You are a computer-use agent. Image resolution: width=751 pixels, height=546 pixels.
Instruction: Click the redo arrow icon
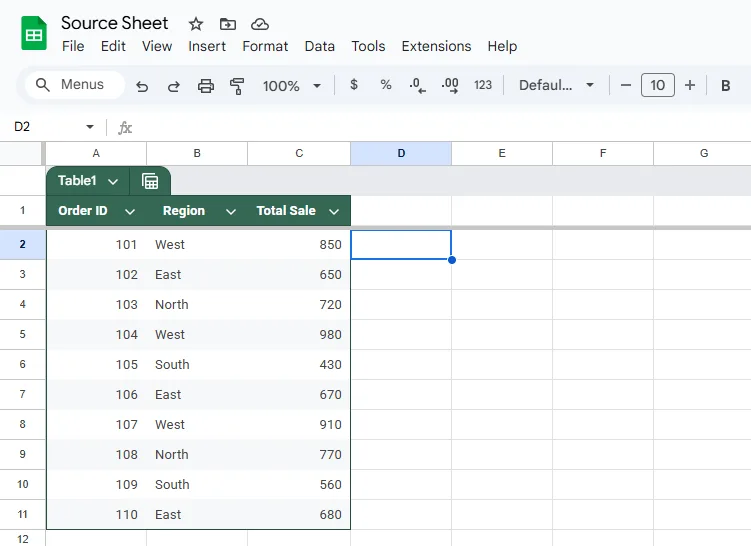pos(173,86)
